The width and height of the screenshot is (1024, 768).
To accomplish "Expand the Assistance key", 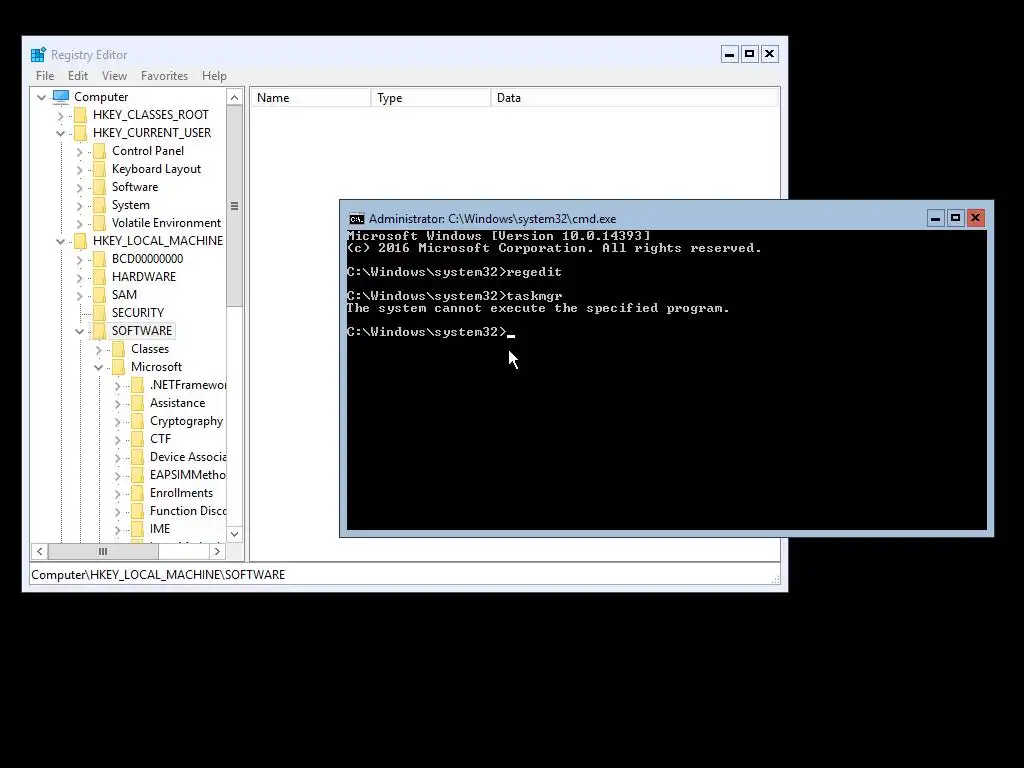I will click(118, 404).
